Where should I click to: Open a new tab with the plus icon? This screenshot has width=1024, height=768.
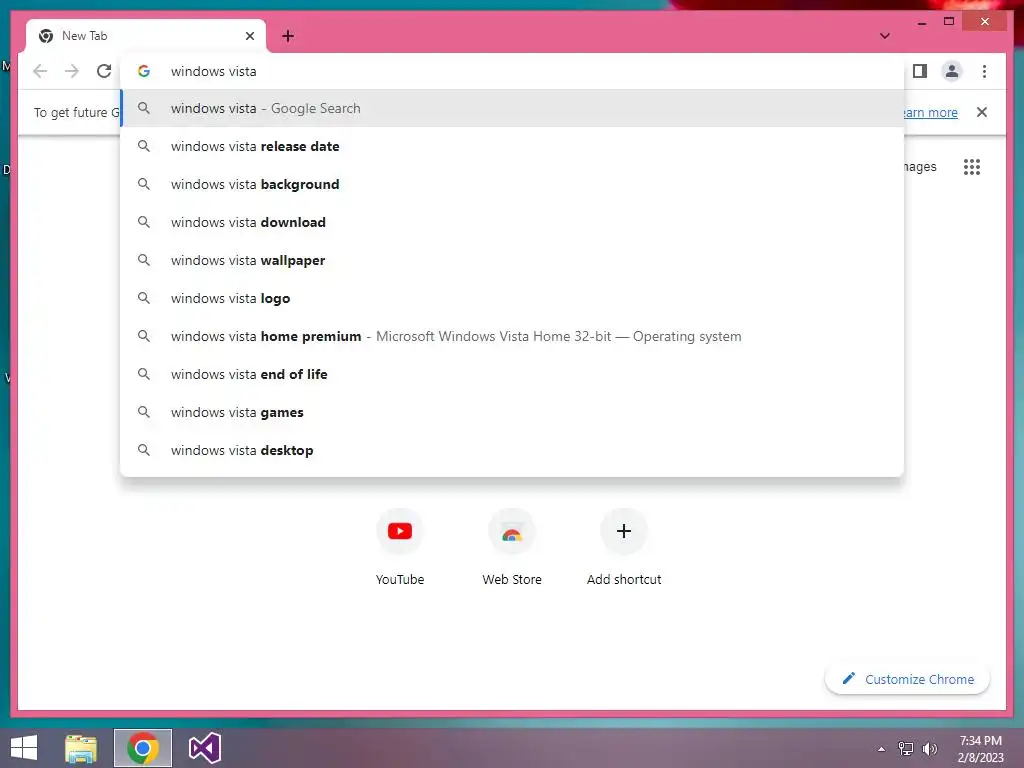[288, 36]
